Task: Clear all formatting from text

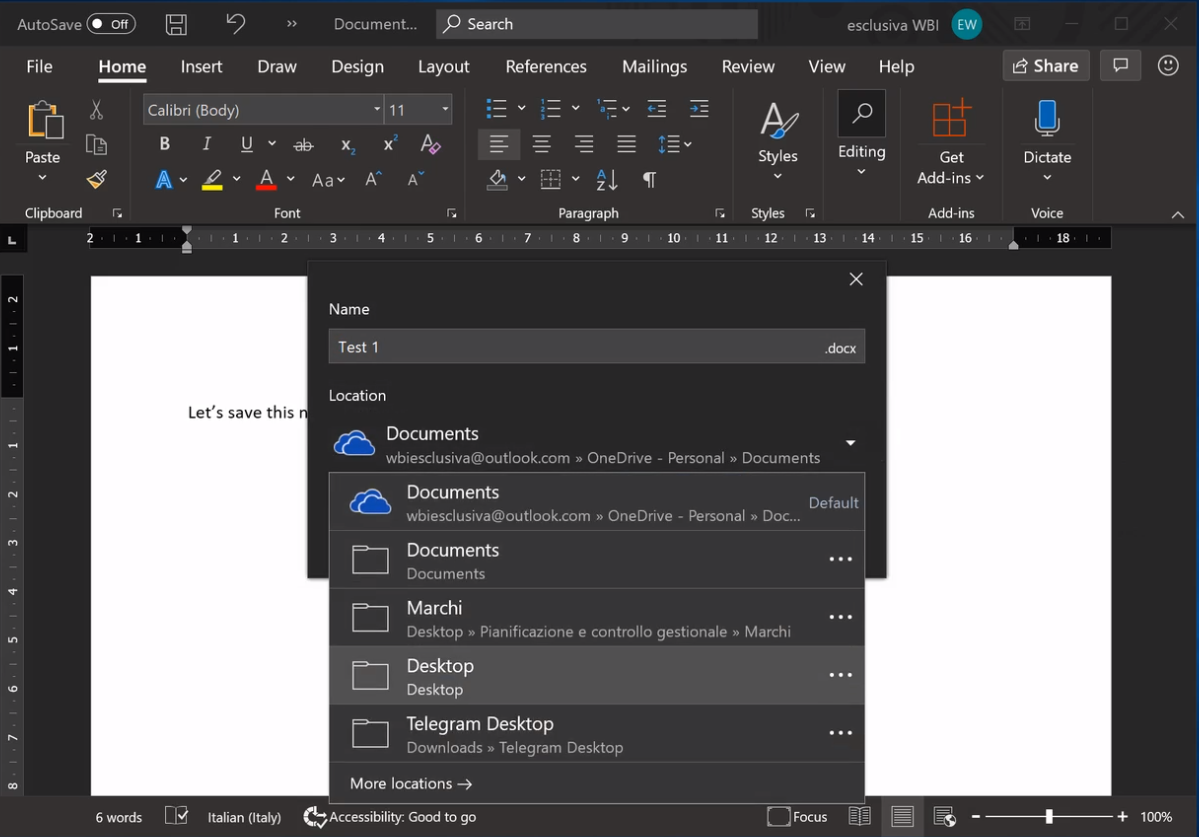Action: tap(431, 144)
